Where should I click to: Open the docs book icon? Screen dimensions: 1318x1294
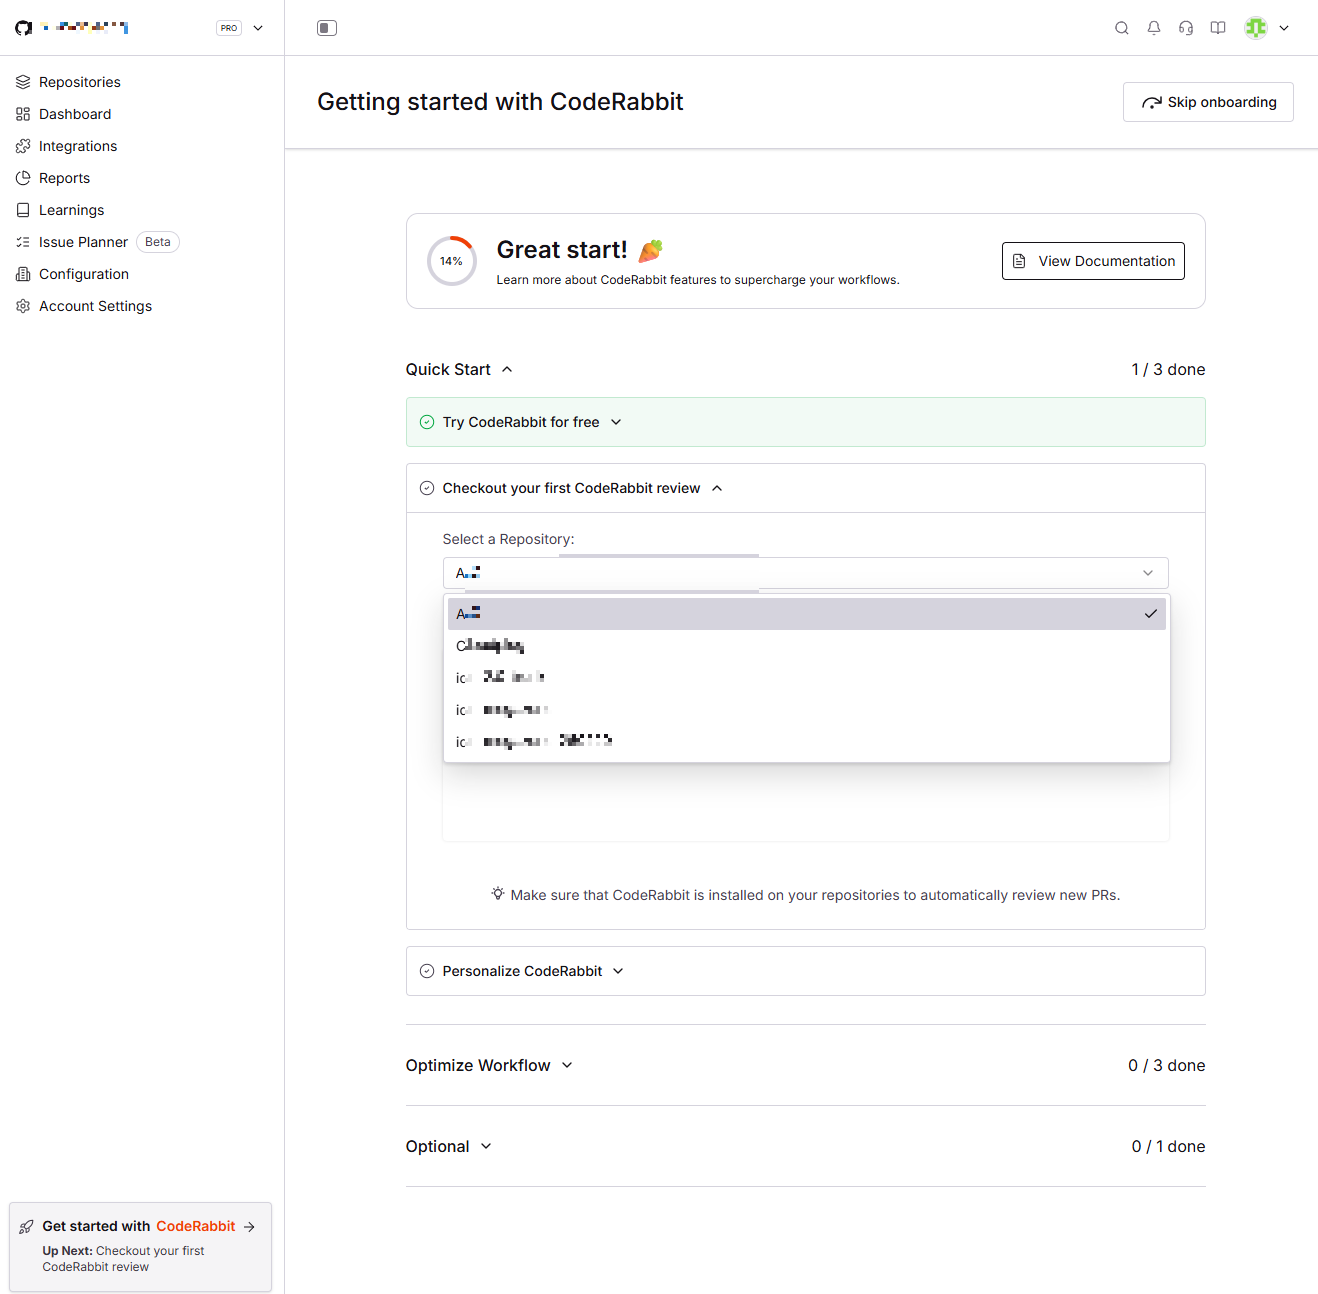click(1218, 28)
